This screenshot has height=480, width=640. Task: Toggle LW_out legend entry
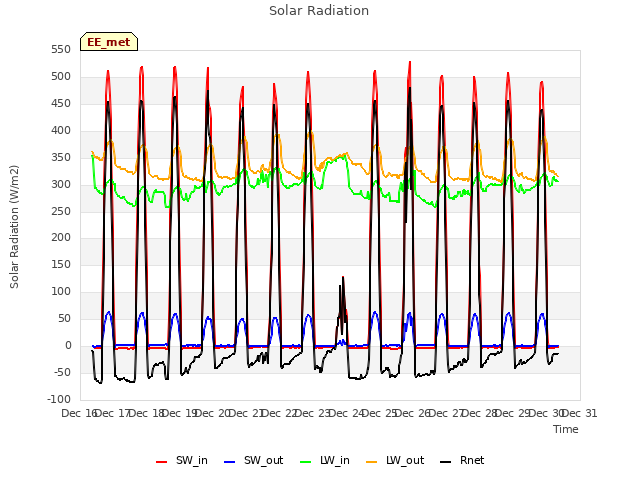[395, 460]
